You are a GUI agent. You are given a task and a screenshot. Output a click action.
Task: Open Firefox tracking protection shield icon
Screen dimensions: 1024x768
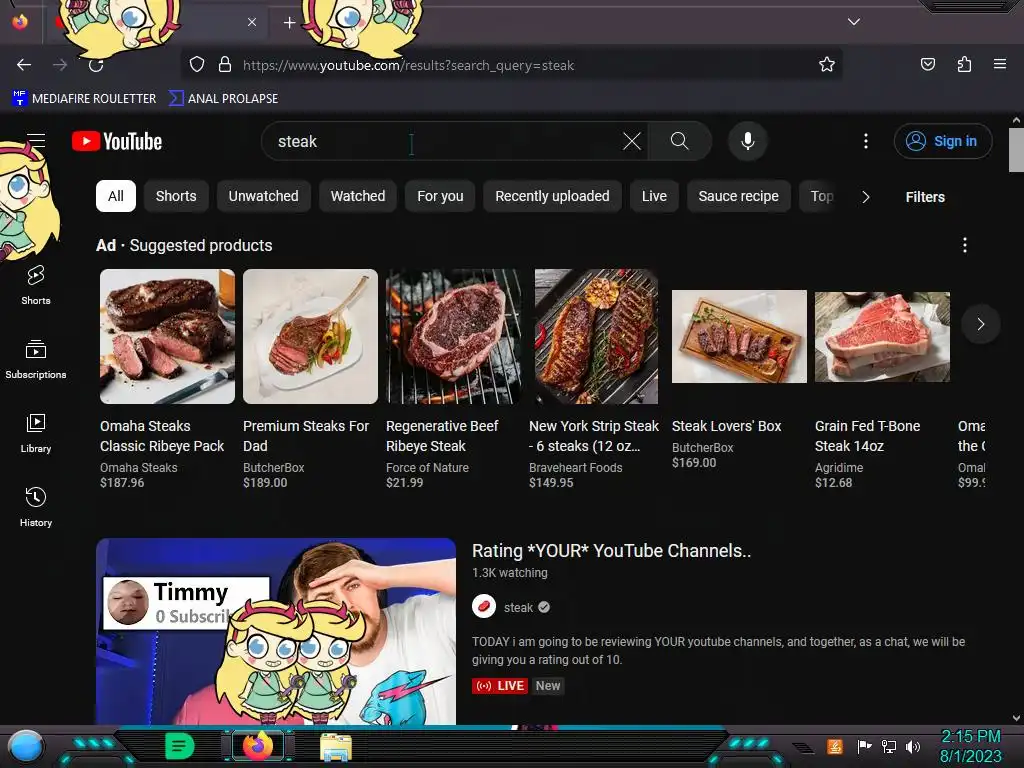[197, 64]
